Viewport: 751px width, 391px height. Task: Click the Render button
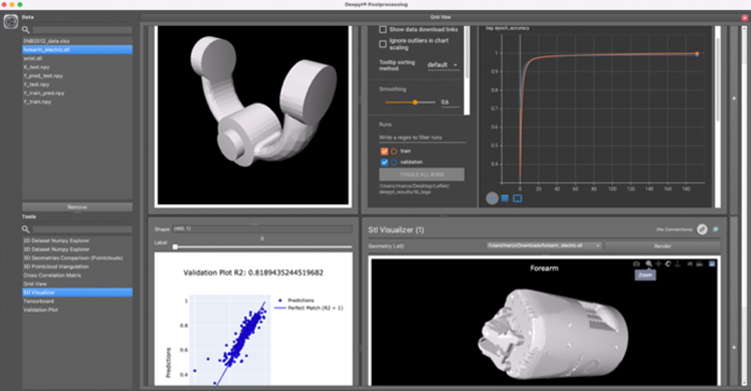(x=662, y=246)
